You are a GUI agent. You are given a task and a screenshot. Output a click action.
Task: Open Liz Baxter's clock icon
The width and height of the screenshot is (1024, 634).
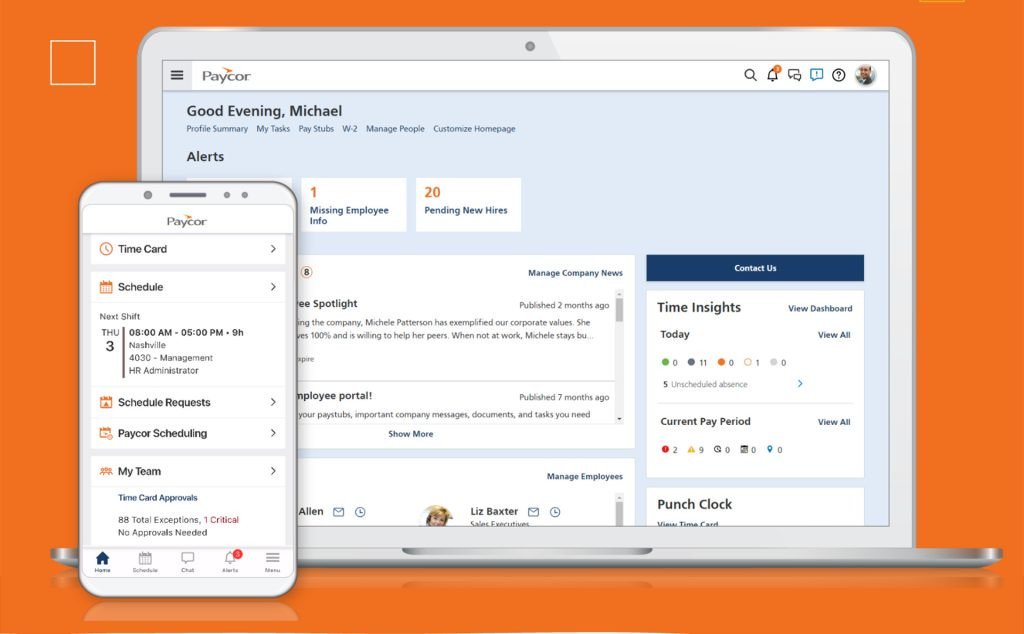pyautogui.click(x=555, y=512)
